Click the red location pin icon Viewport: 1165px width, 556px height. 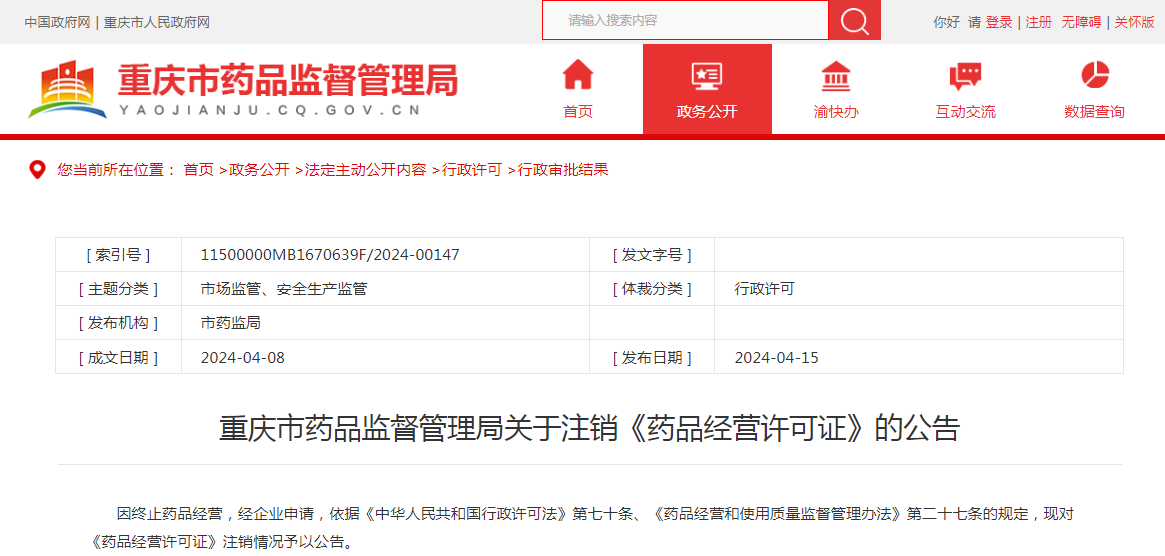pos(37,170)
